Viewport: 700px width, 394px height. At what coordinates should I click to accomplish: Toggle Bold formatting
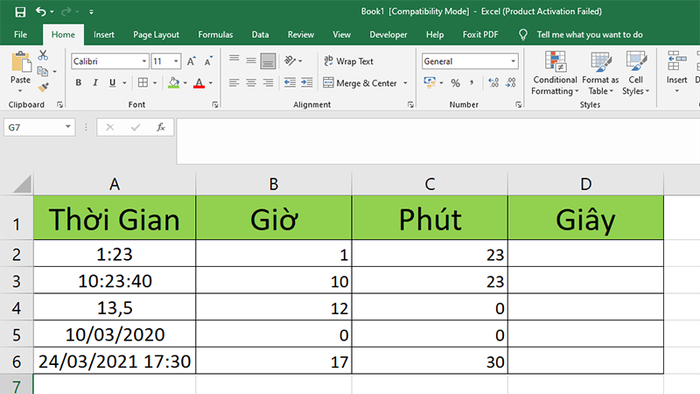pyautogui.click(x=79, y=83)
